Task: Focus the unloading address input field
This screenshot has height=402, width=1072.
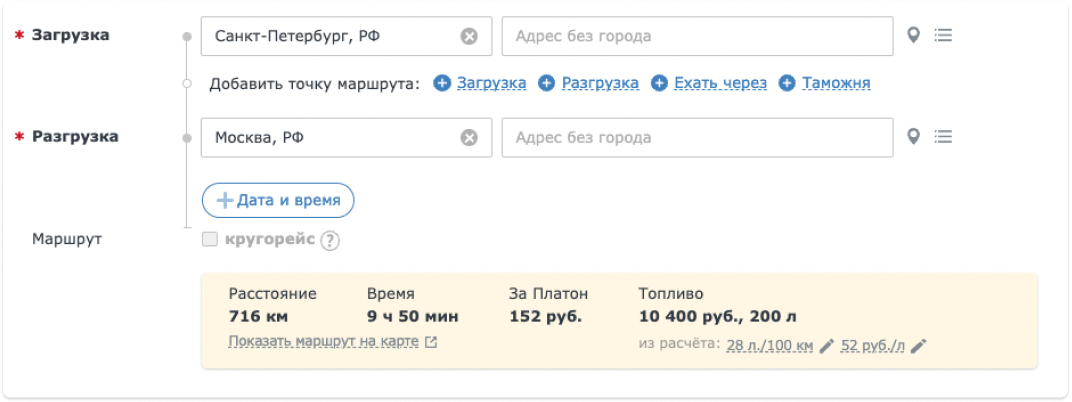Action: (696, 138)
